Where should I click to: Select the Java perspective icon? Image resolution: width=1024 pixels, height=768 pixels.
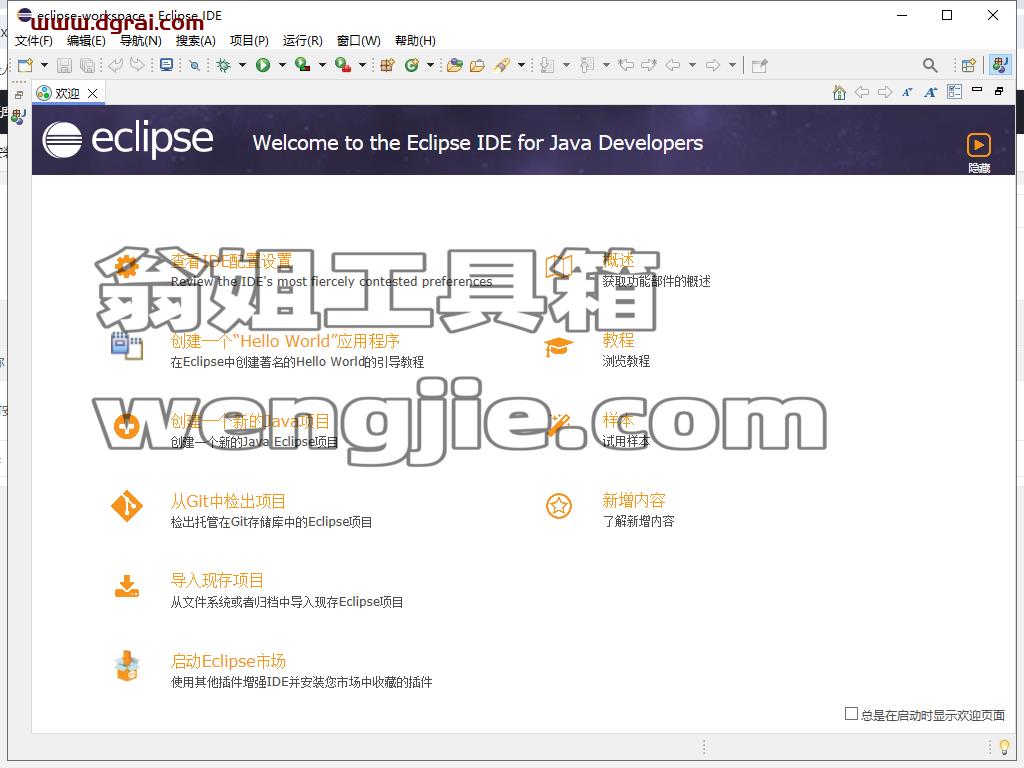click(x=1000, y=65)
